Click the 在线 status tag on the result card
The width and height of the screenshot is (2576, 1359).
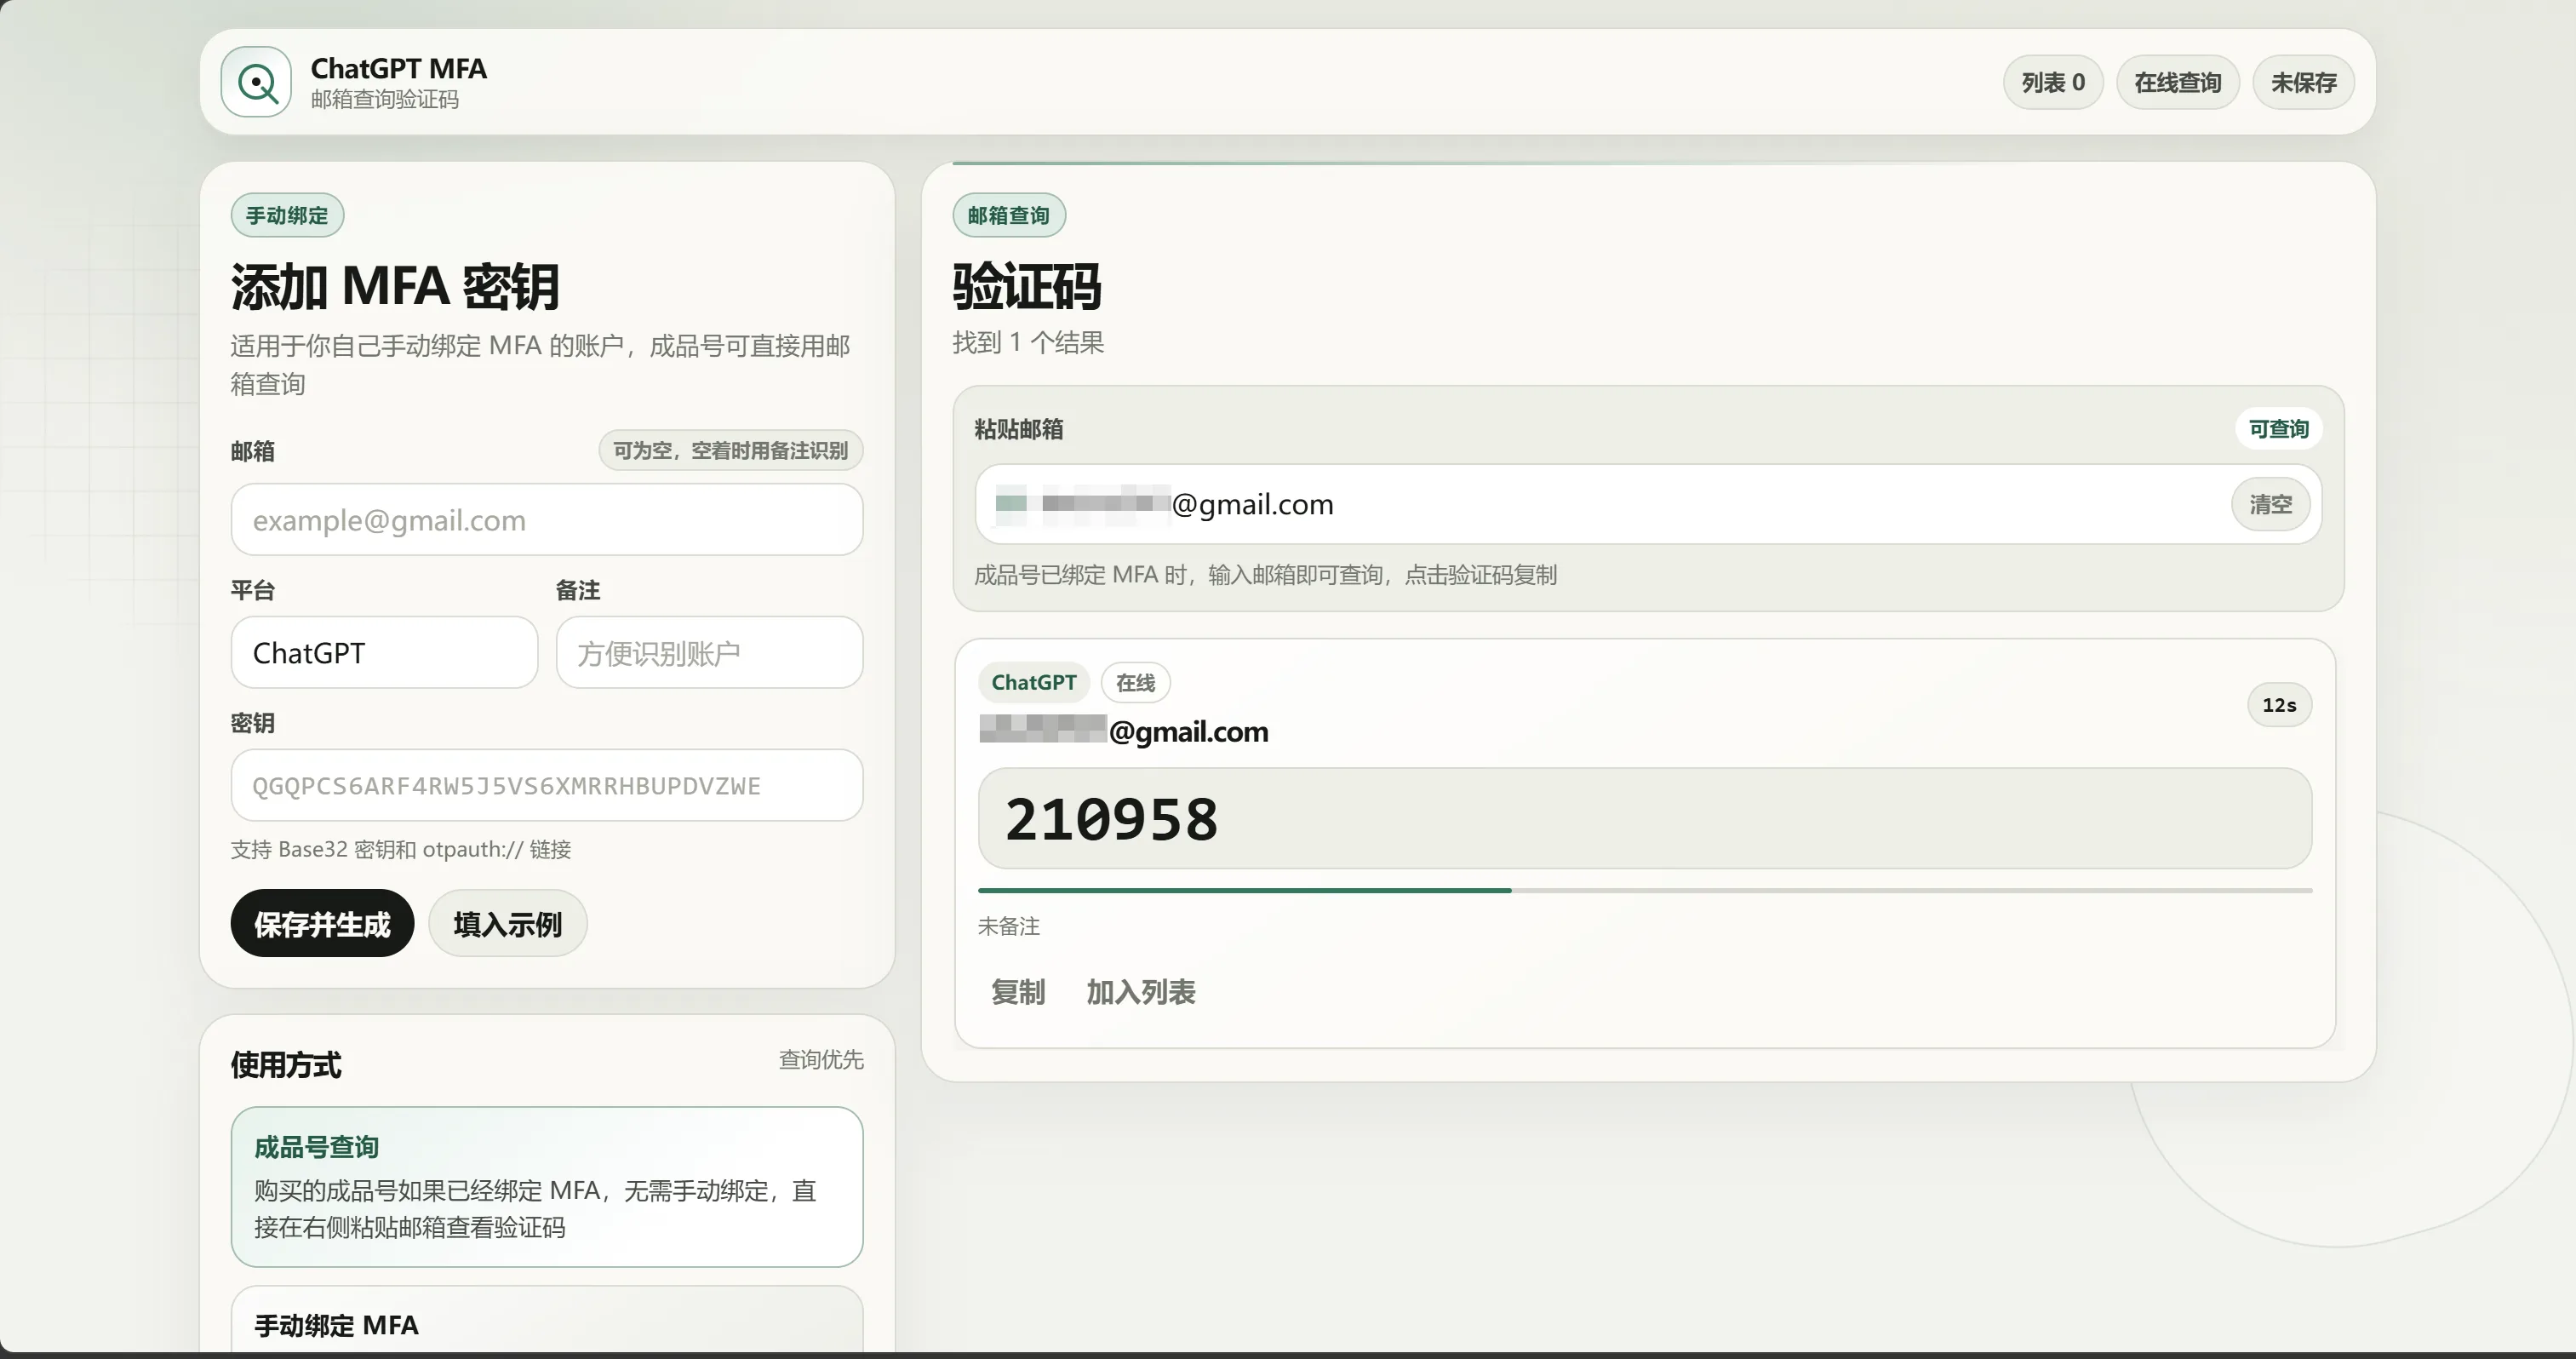1136,682
